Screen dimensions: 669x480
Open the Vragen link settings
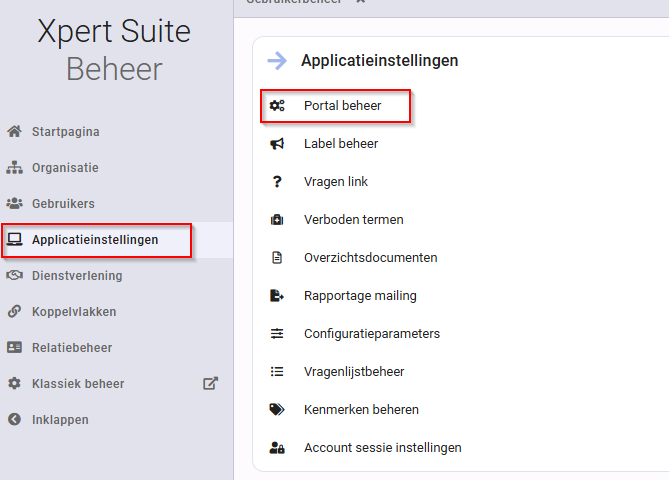[x=336, y=181]
